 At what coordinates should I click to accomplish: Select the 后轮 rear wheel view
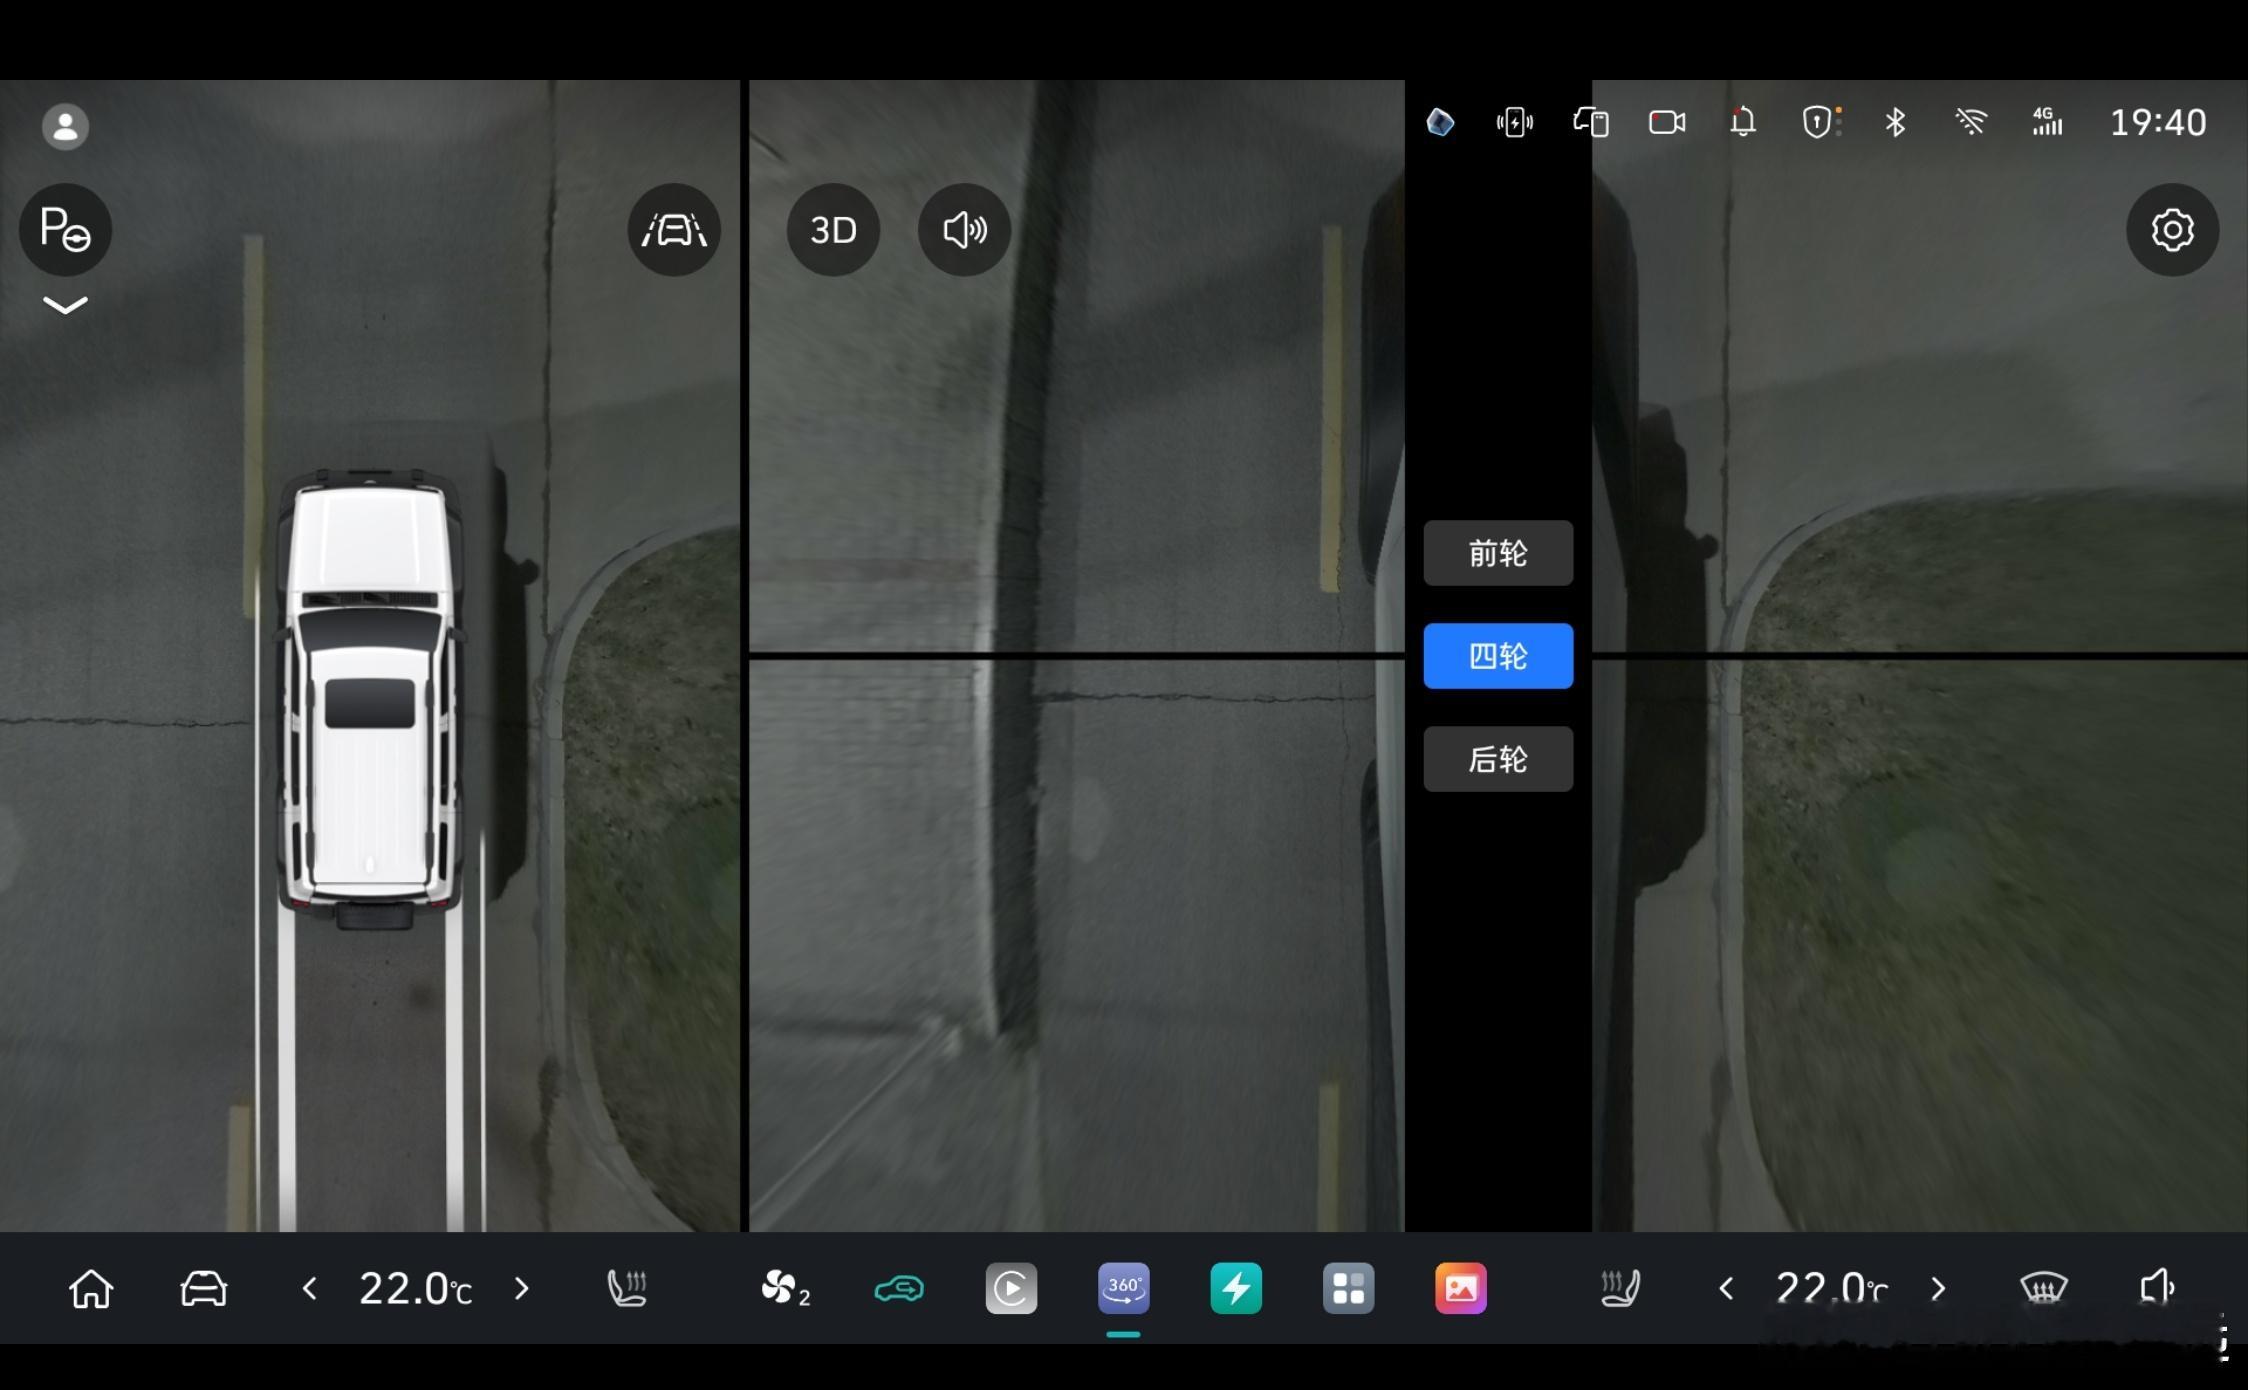click(1497, 759)
